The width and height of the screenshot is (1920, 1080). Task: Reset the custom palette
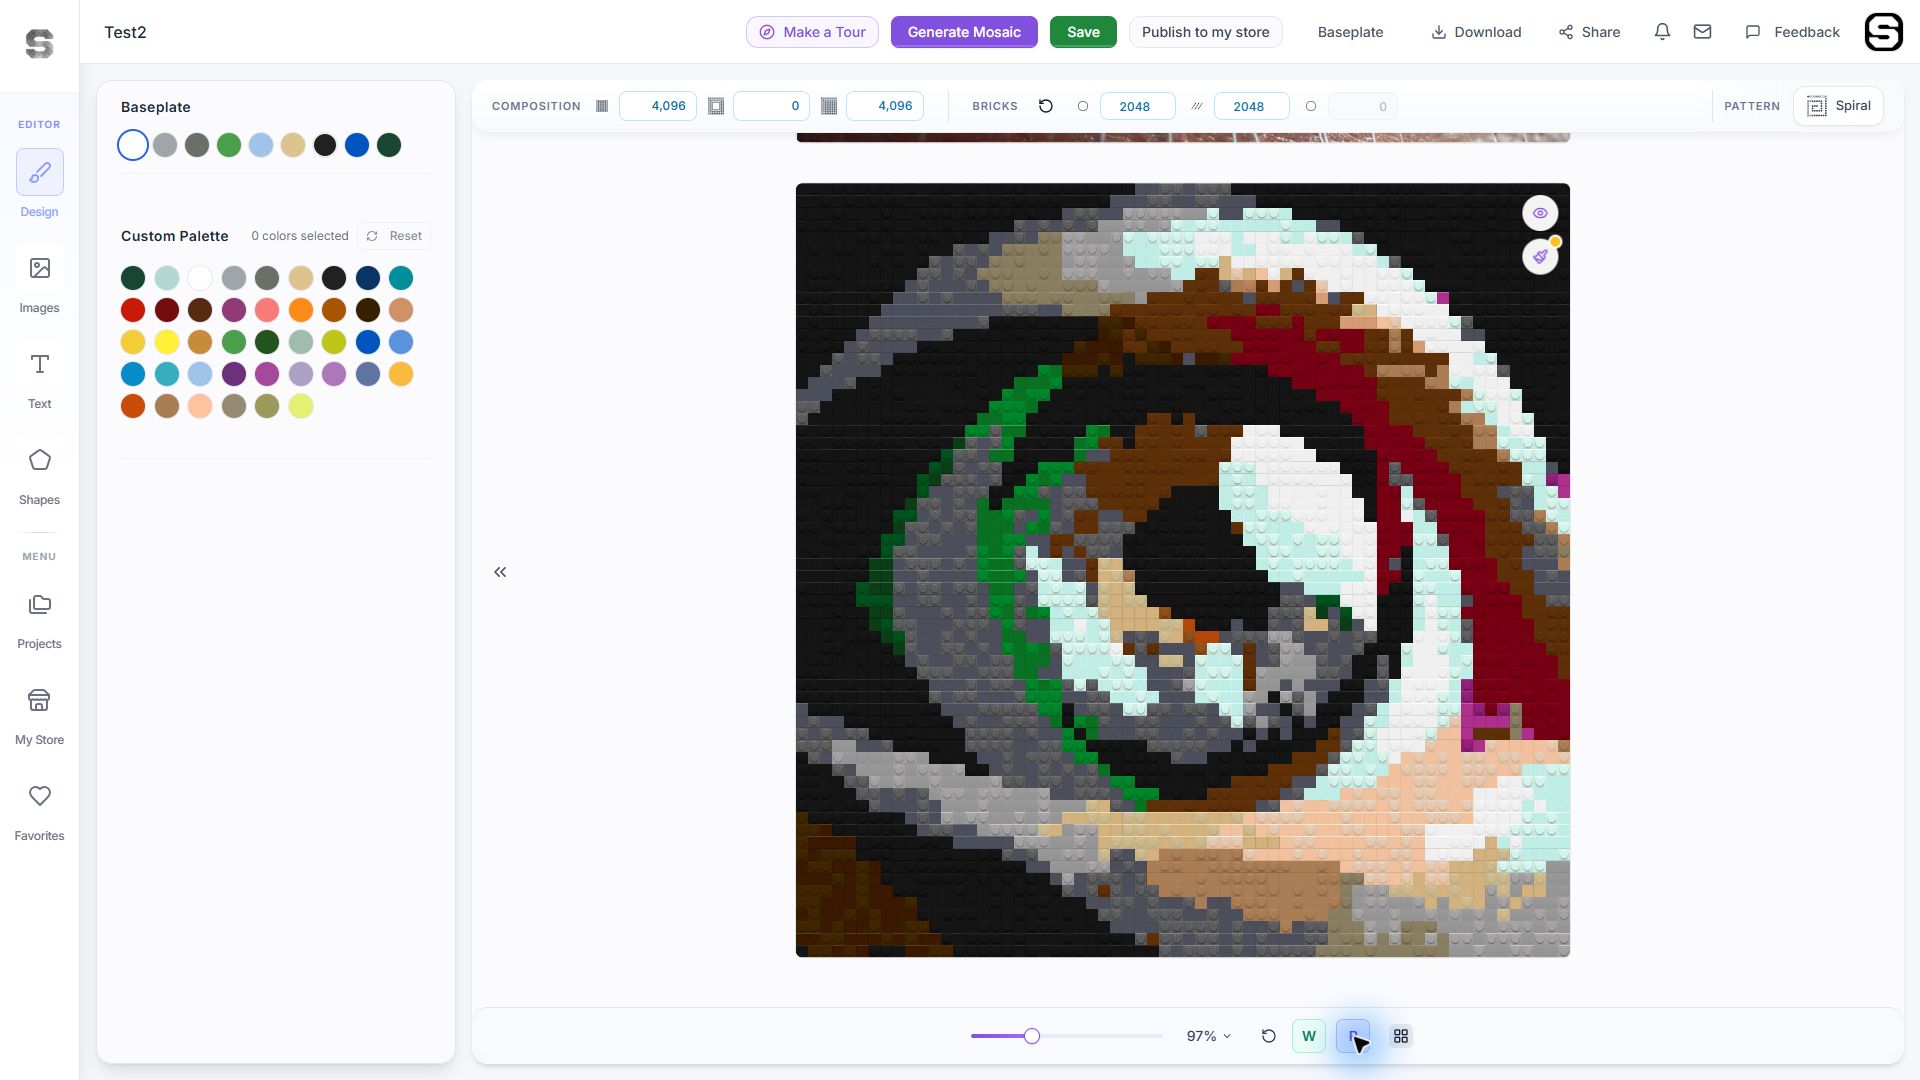394,236
